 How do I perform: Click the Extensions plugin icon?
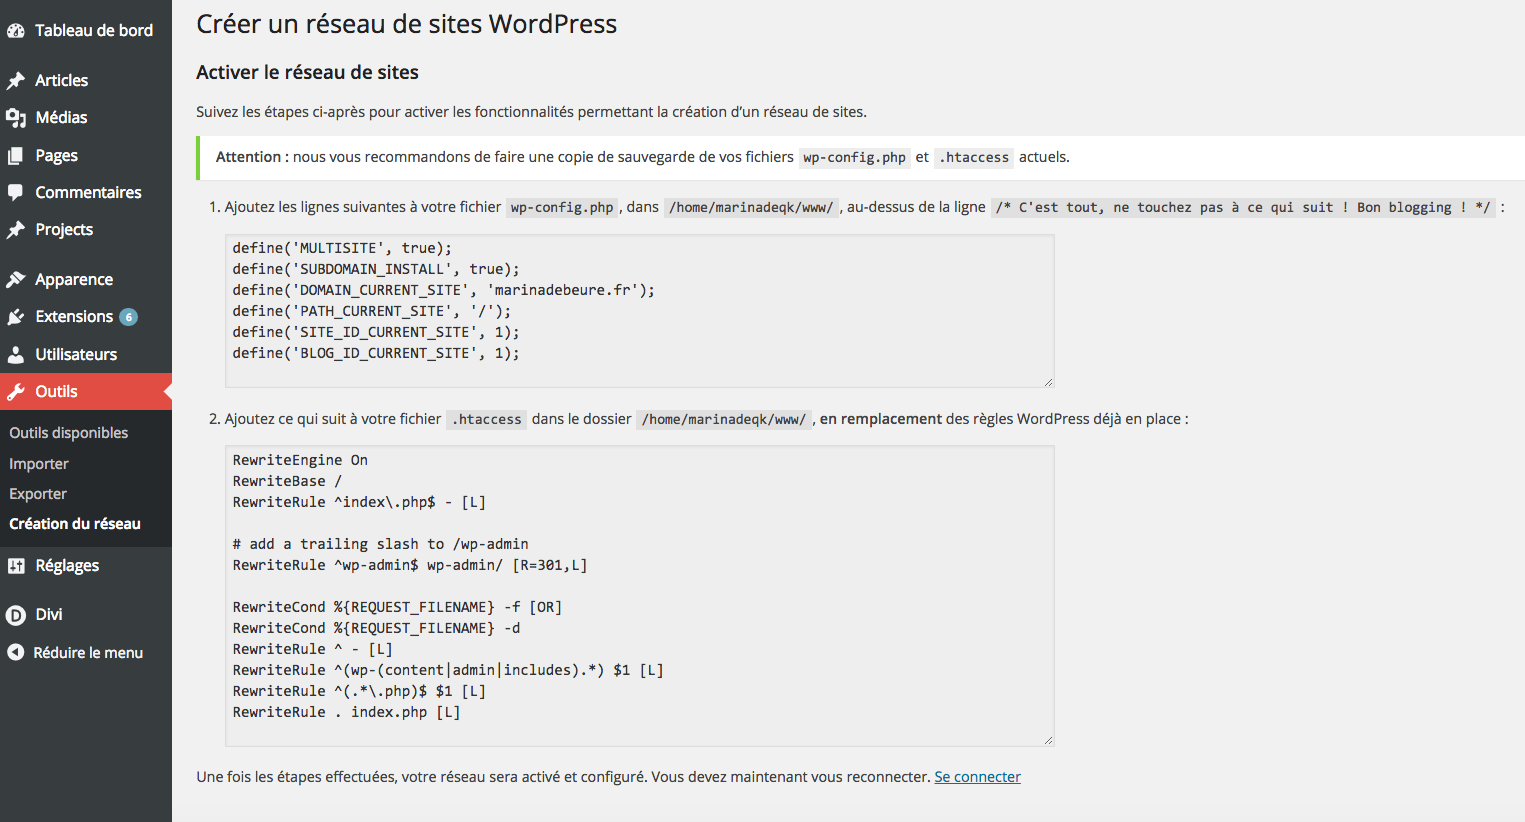(x=17, y=316)
